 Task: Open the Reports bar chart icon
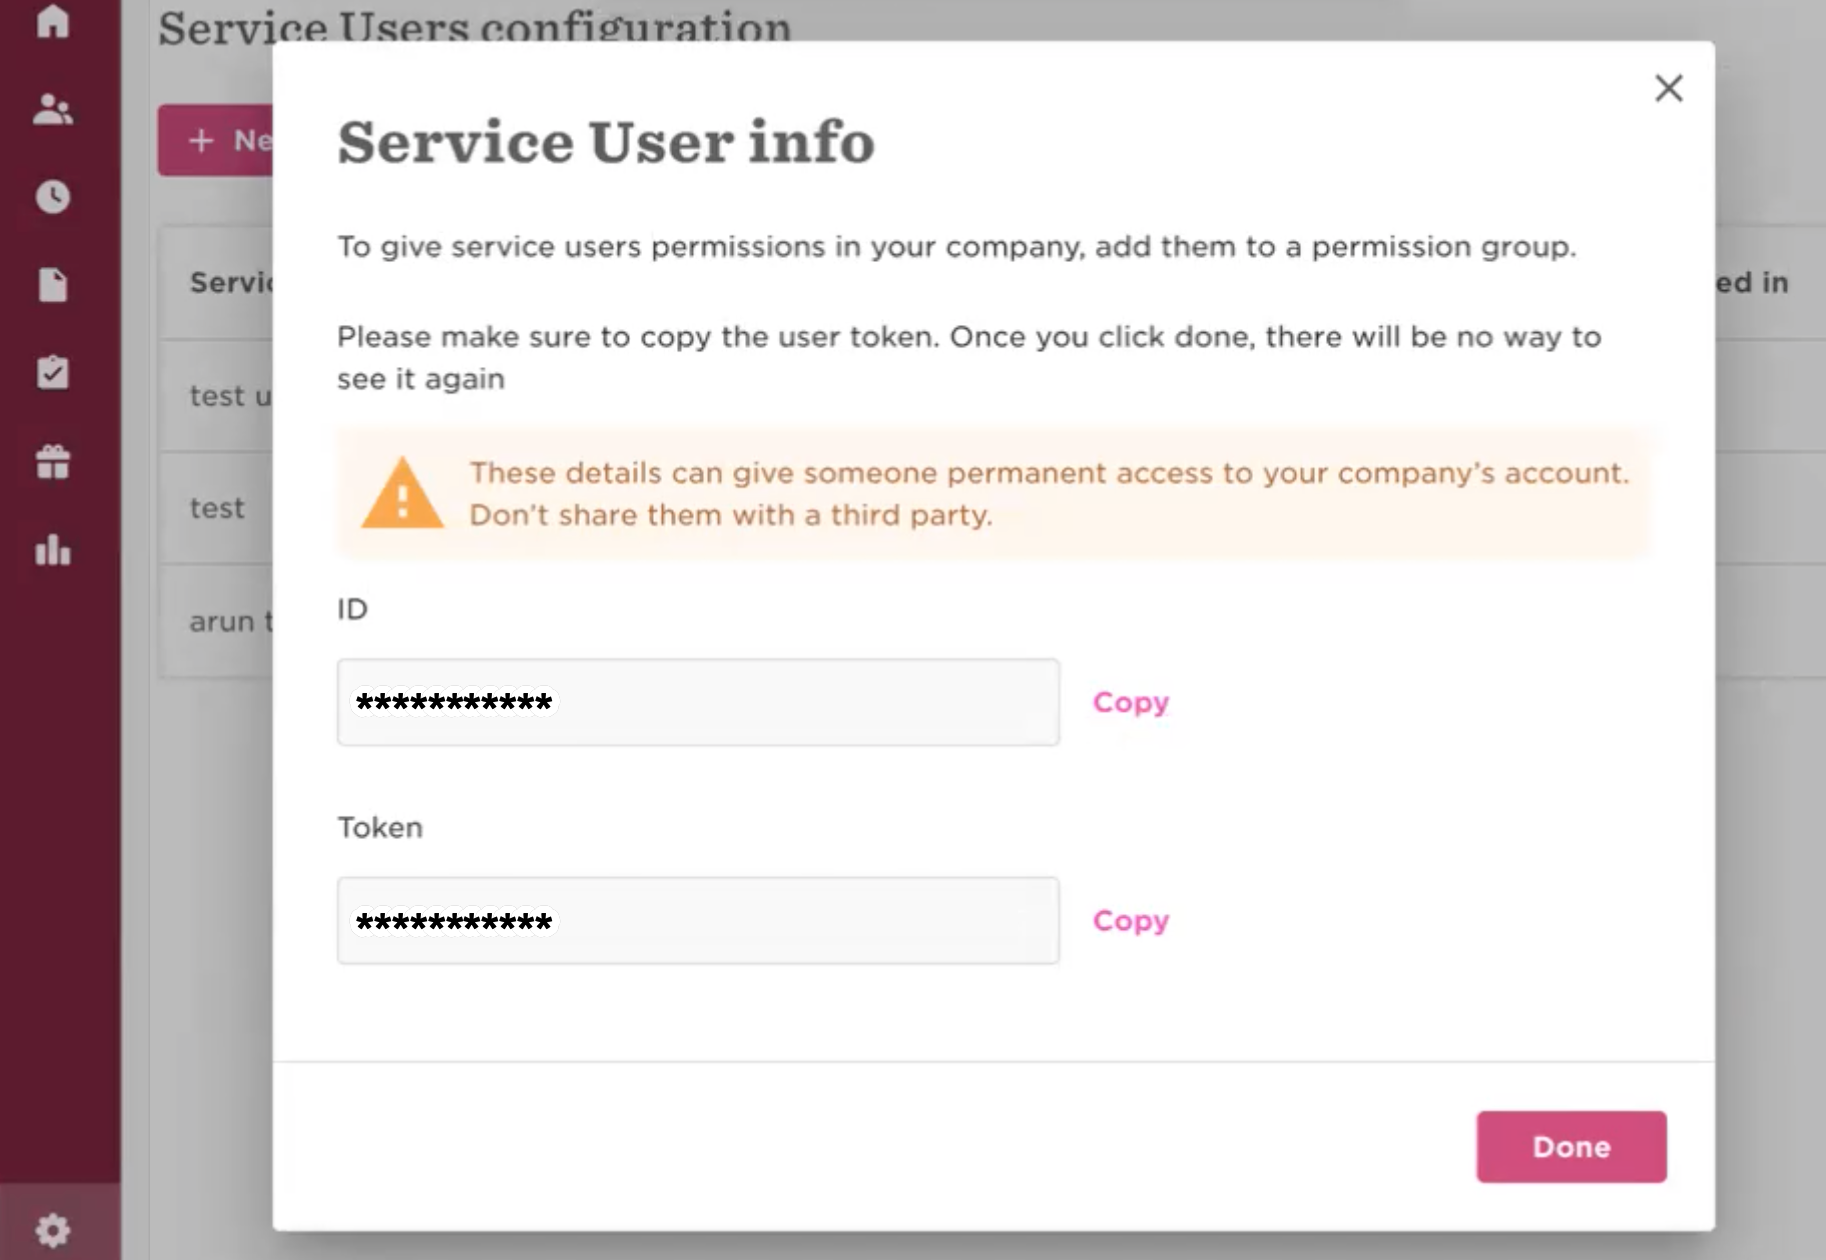pyautogui.click(x=52, y=551)
